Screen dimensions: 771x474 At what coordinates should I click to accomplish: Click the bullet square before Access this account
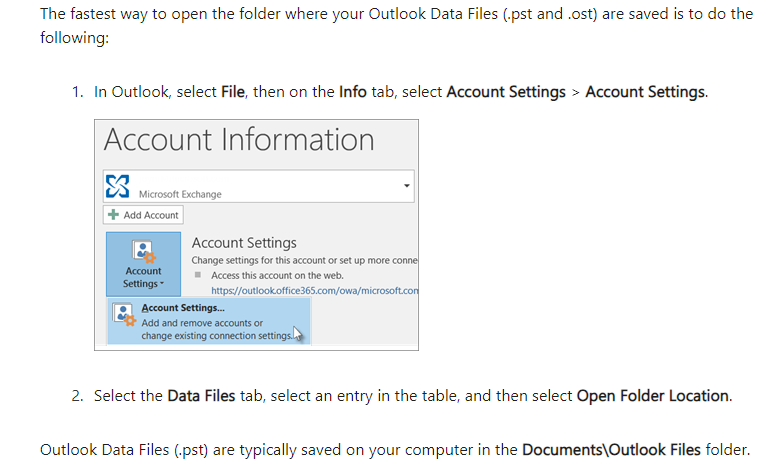[198, 275]
